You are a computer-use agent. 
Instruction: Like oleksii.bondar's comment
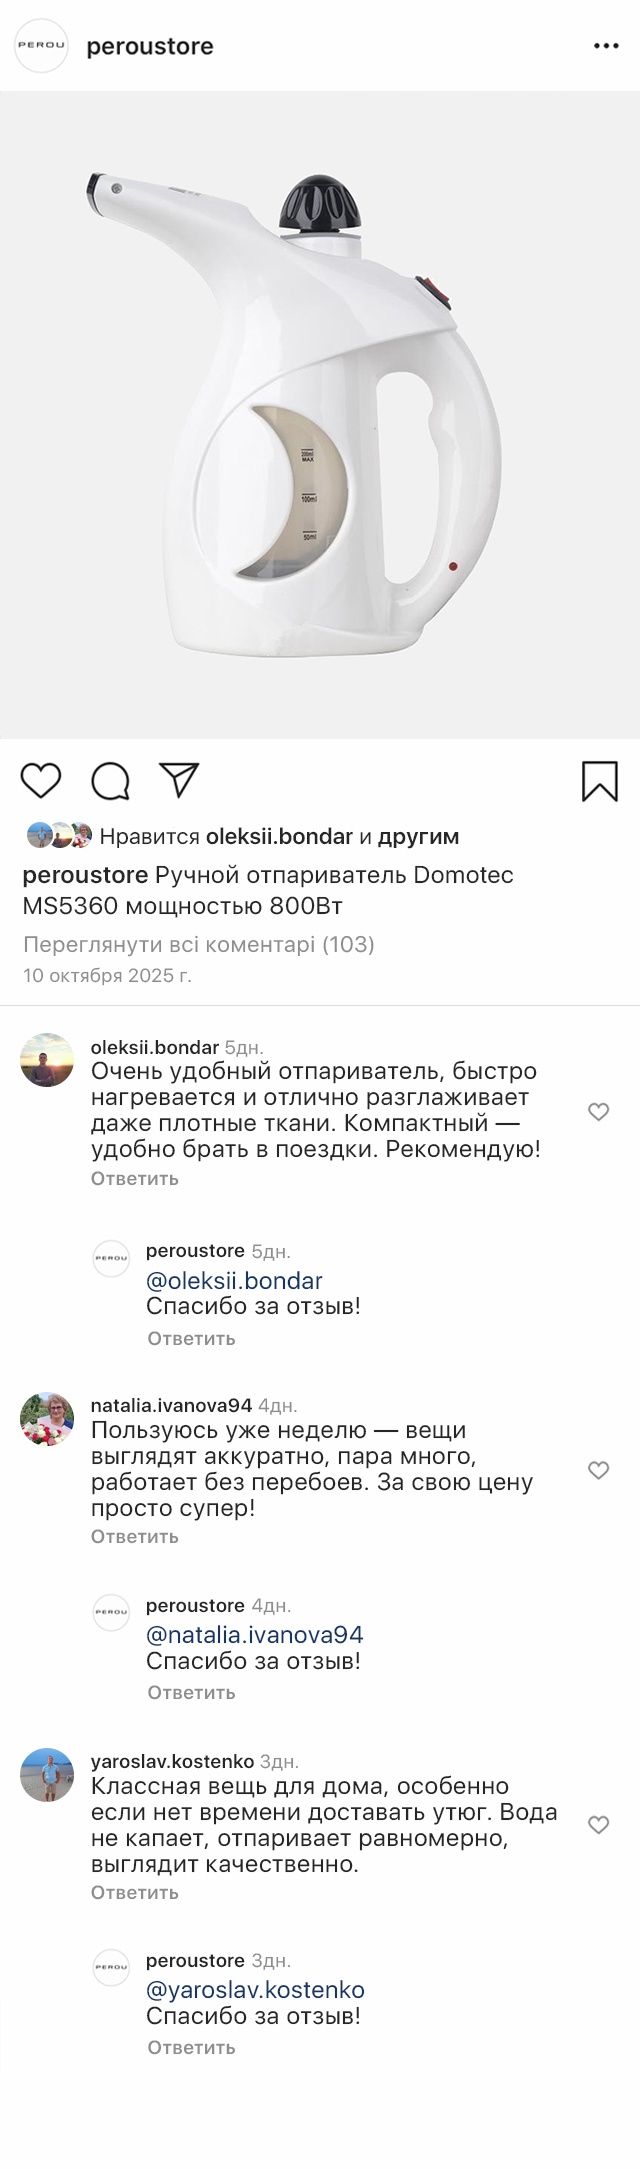[x=598, y=1112]
